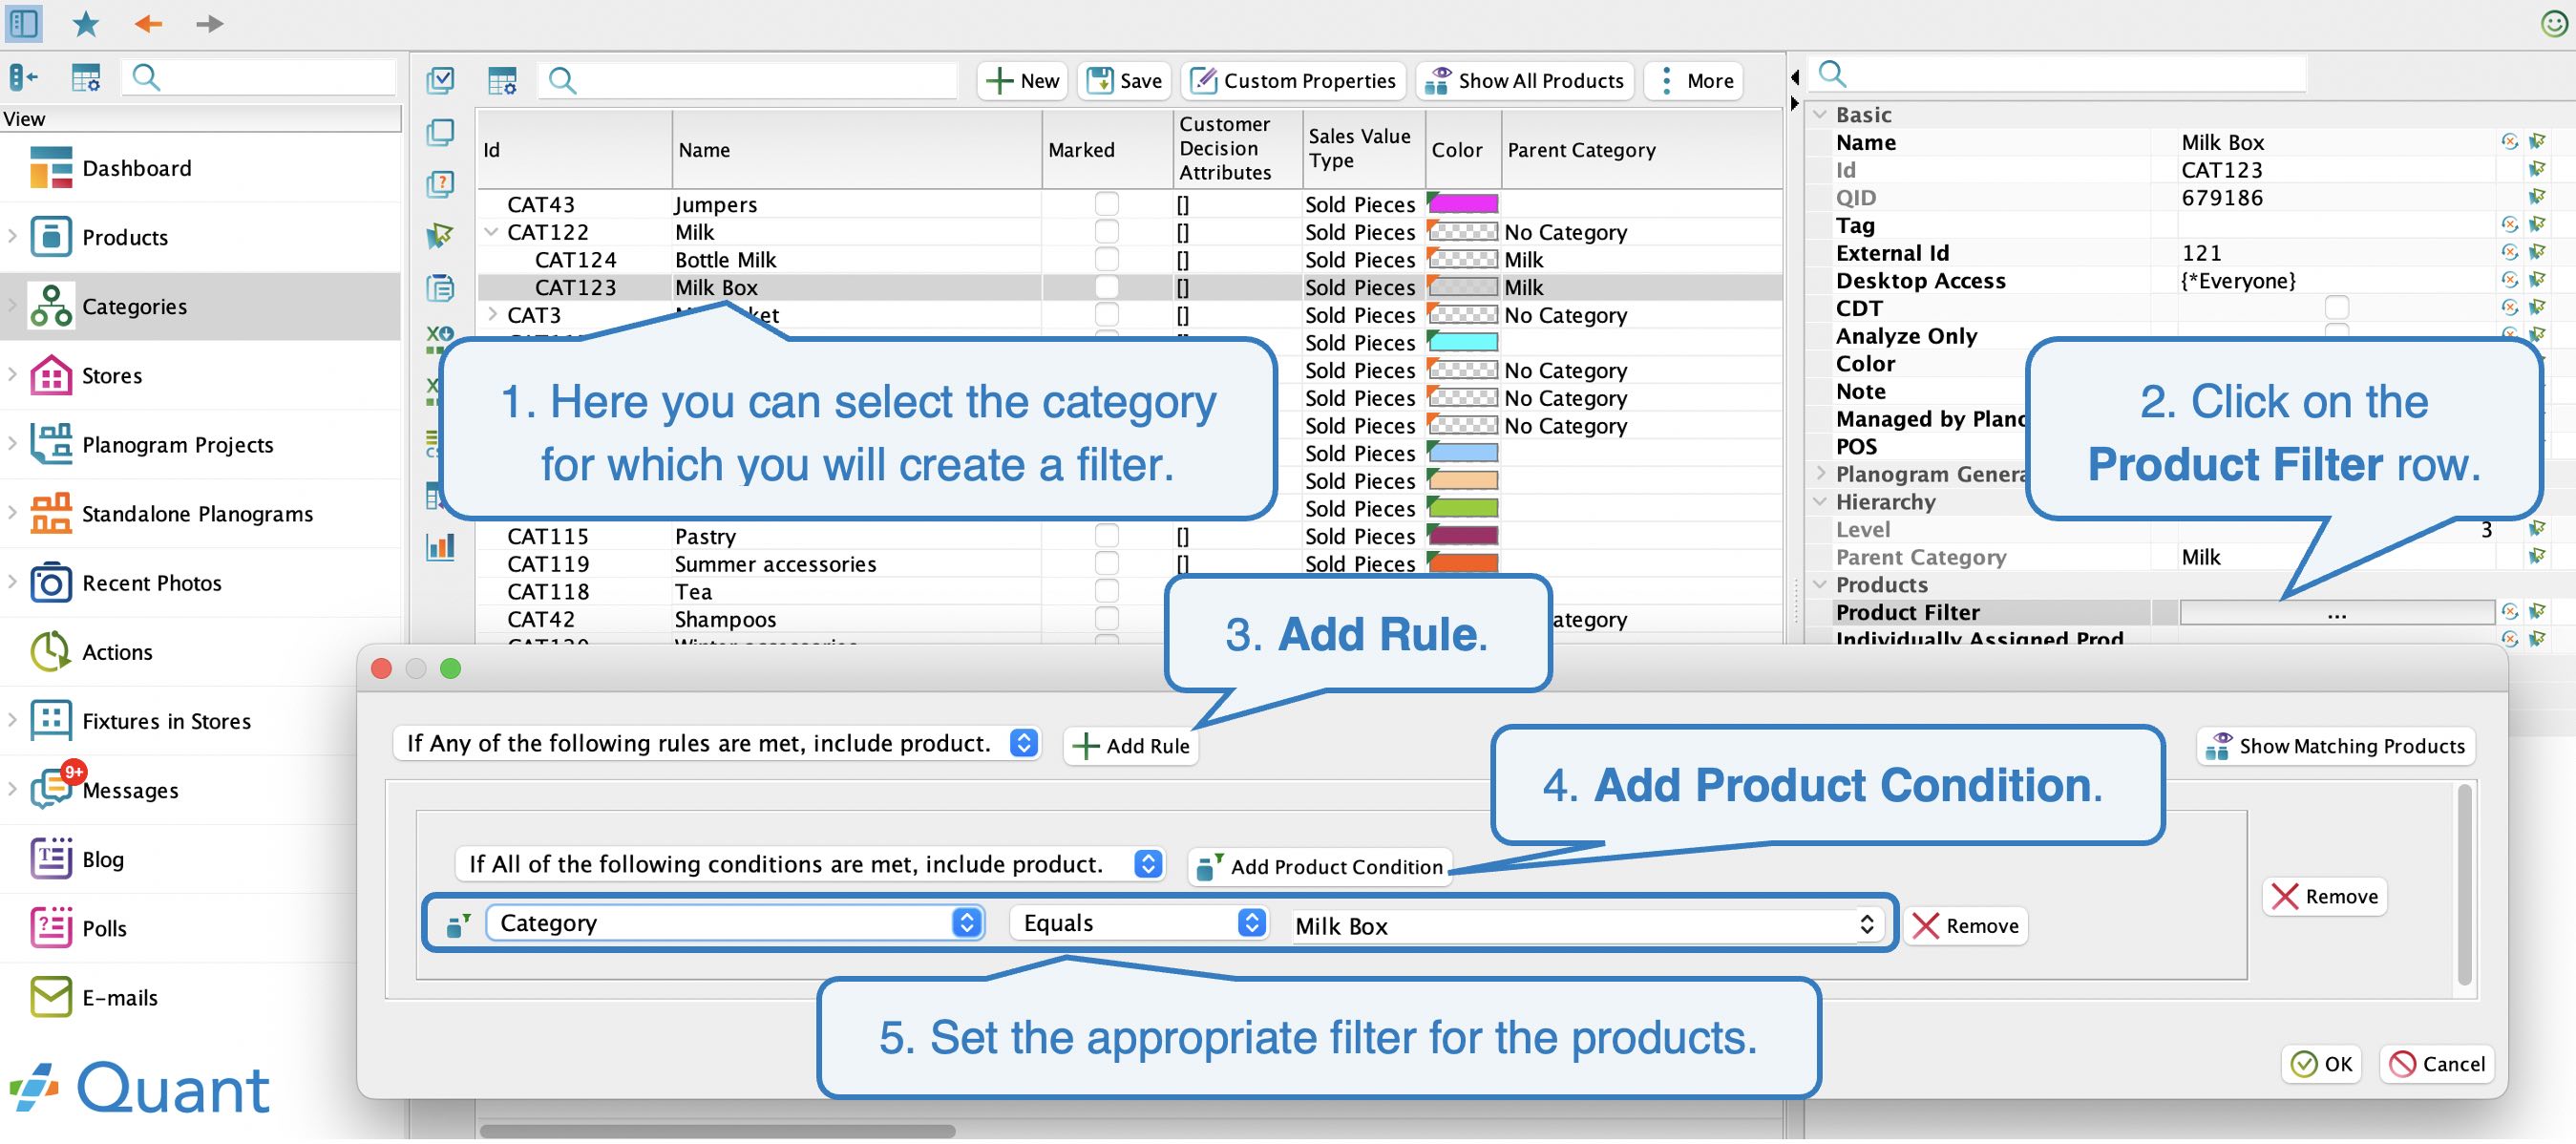Click reset icon in the Name property row

[2510, 142]
